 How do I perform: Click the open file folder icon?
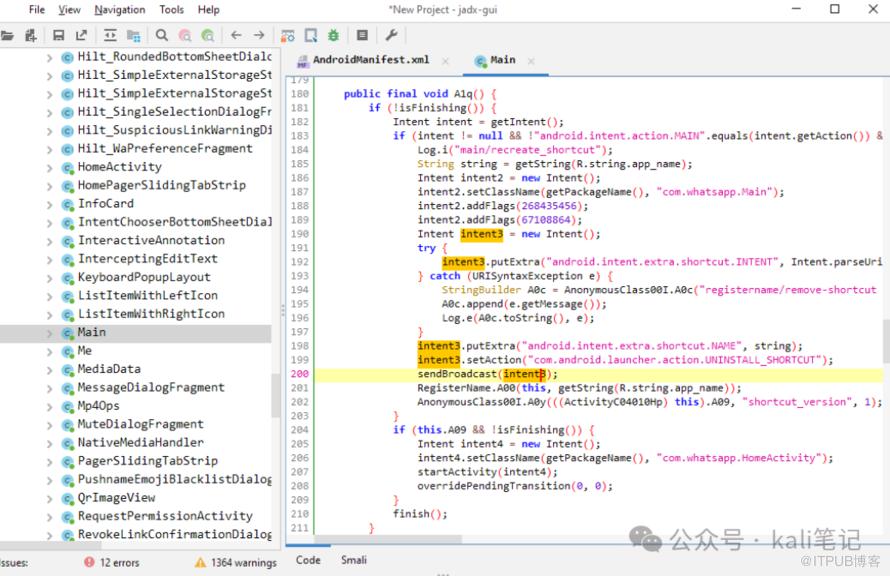7,35
